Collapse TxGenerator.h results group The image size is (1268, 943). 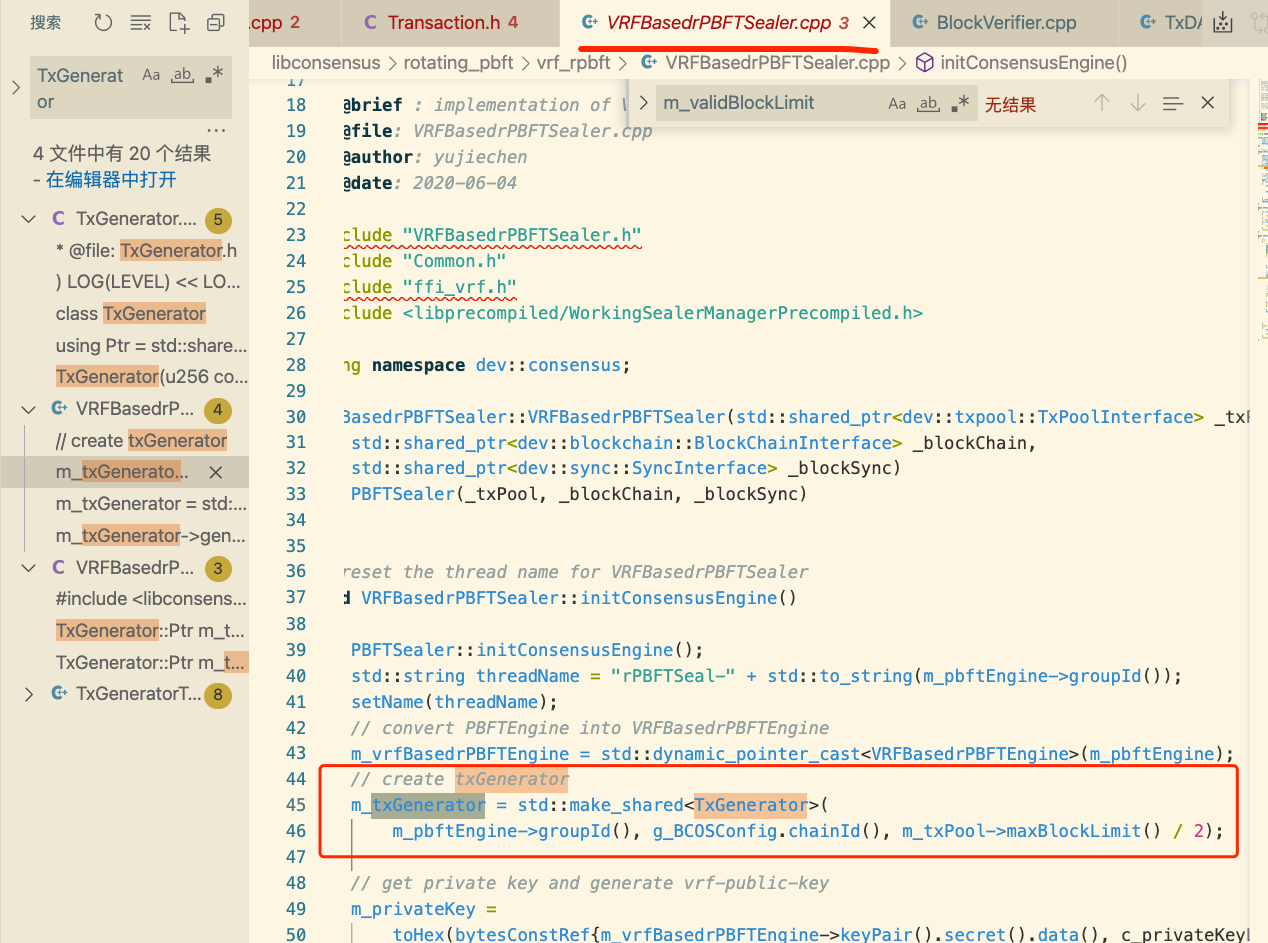tap(29, 219)
